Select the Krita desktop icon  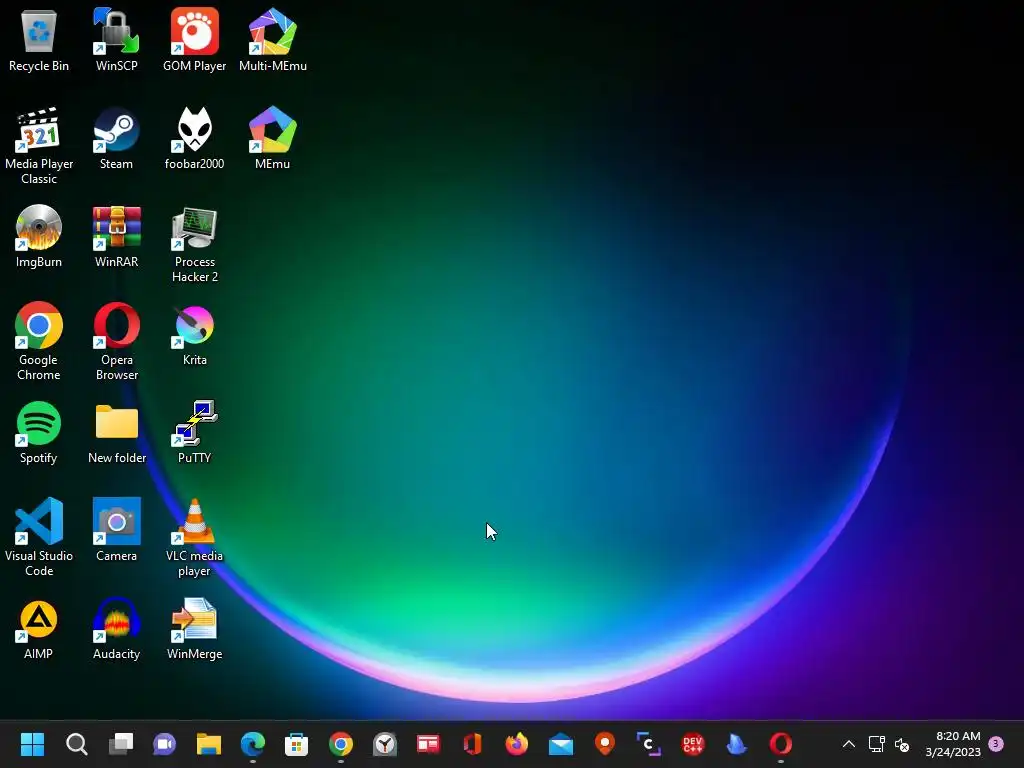tap(195, 334)
